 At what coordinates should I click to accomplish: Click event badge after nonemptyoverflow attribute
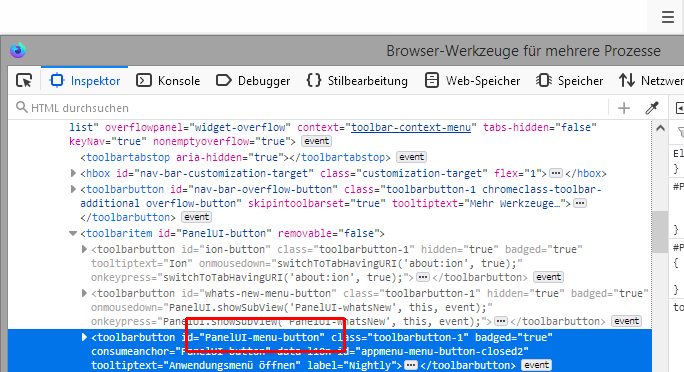[316, 141]
